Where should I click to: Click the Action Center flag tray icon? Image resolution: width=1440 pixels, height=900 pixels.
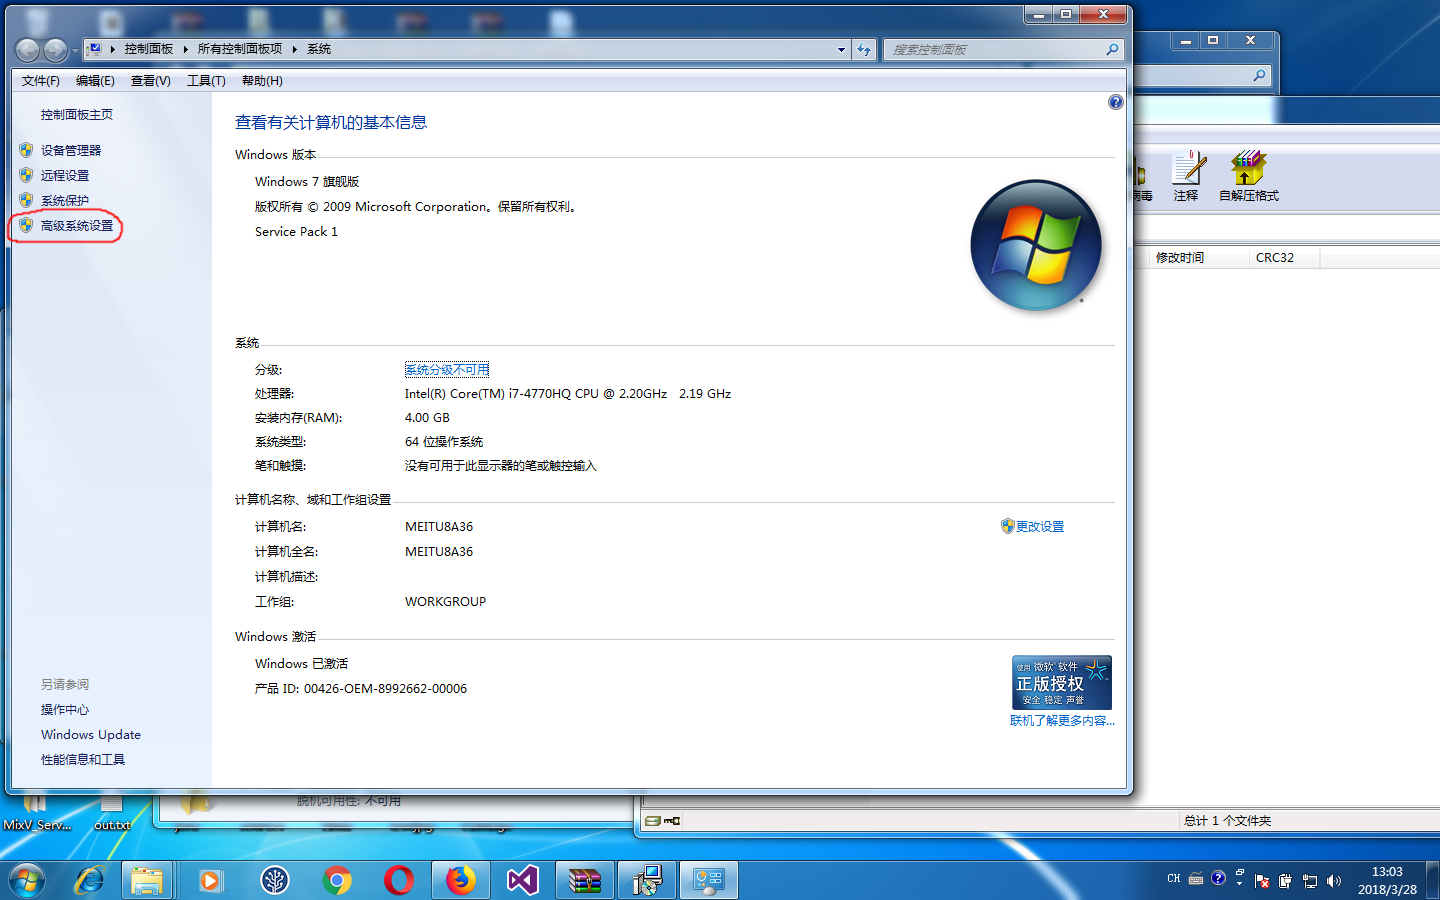click(1262, 881)
